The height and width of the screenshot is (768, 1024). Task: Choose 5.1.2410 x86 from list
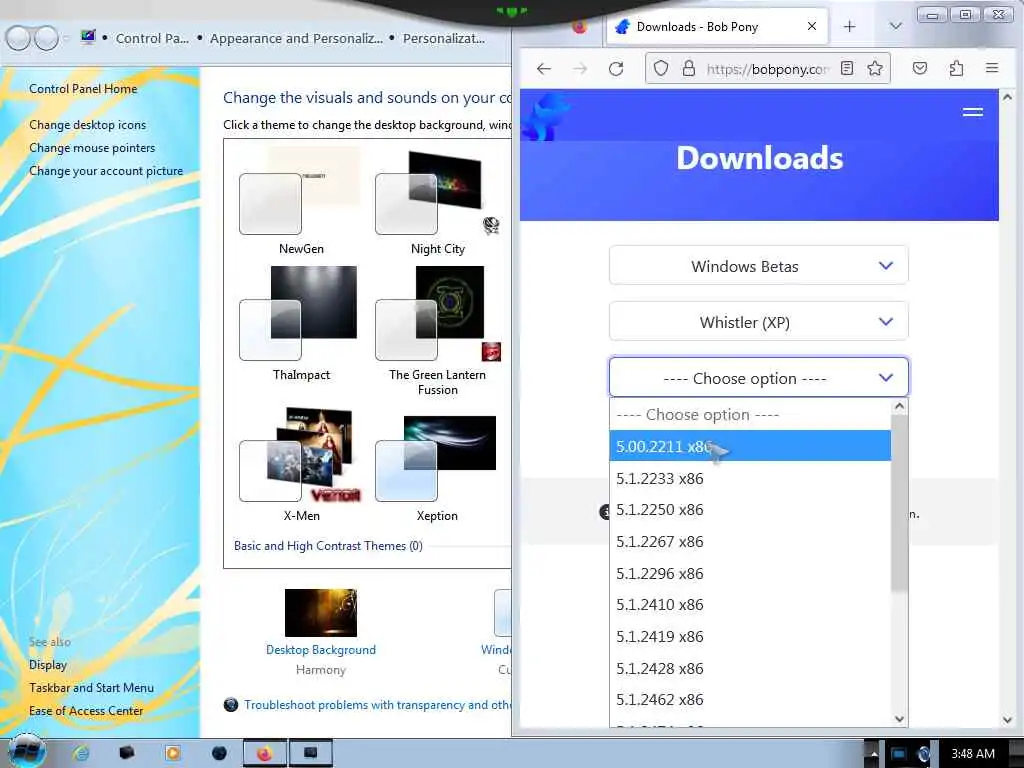tap(750, 605)
